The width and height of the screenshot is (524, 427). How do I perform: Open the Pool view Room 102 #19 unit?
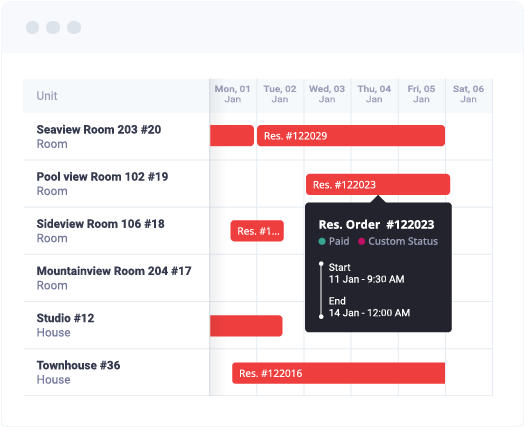tap(102, 176)
